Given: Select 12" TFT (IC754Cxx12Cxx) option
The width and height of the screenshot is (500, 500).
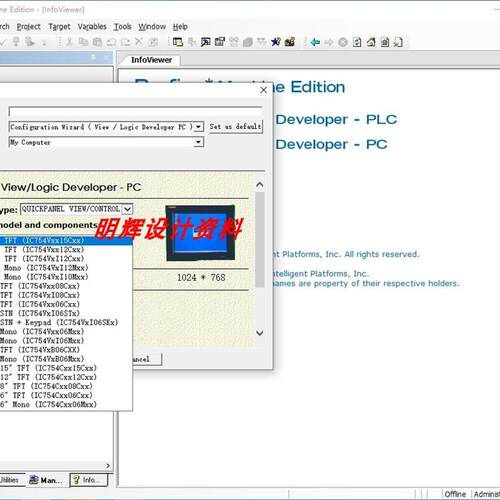Looking at the screenshot, I should pos(66,377).
